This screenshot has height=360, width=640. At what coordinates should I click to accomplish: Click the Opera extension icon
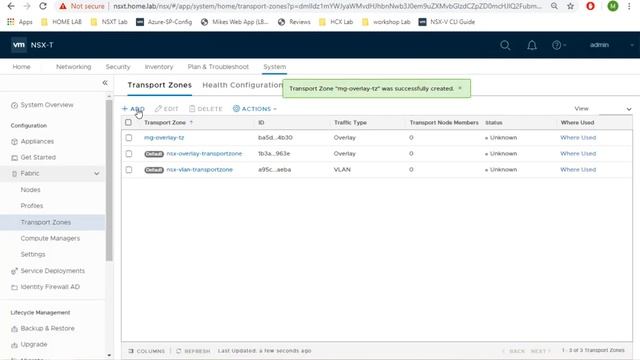[x=590, y=6]
